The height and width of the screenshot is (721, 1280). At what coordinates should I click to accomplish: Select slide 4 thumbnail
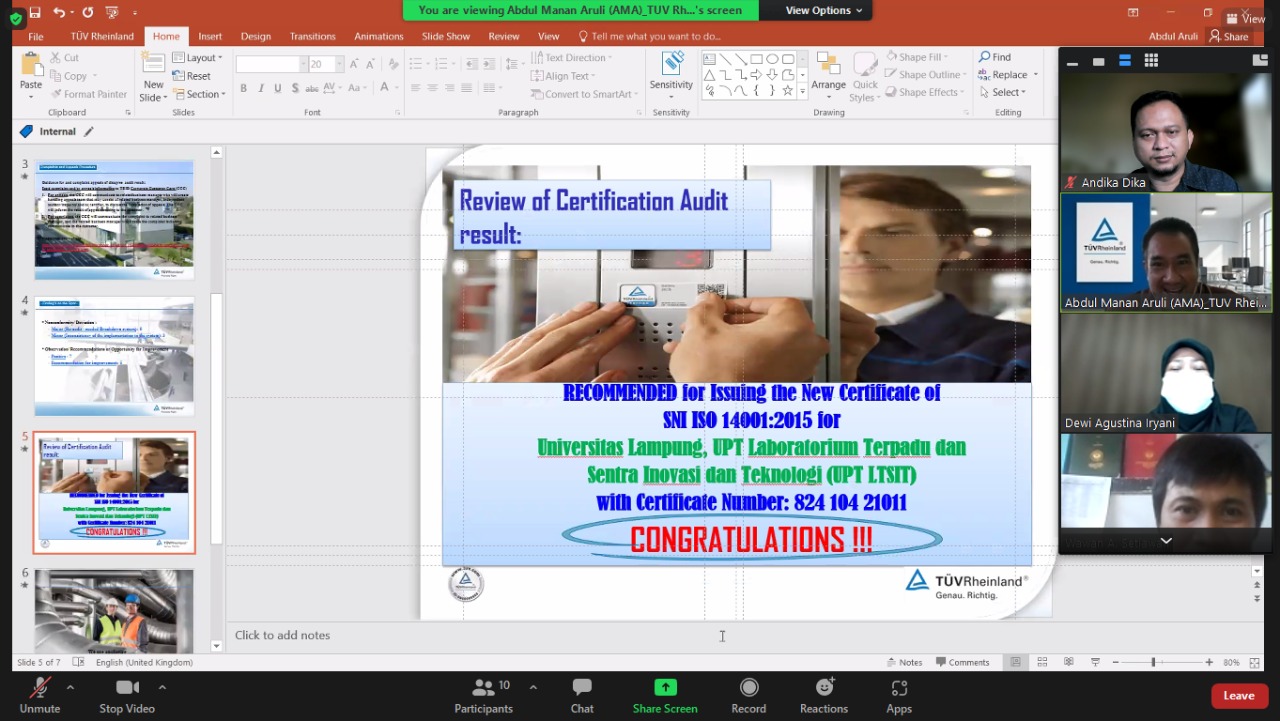click(x=114, y=356)
